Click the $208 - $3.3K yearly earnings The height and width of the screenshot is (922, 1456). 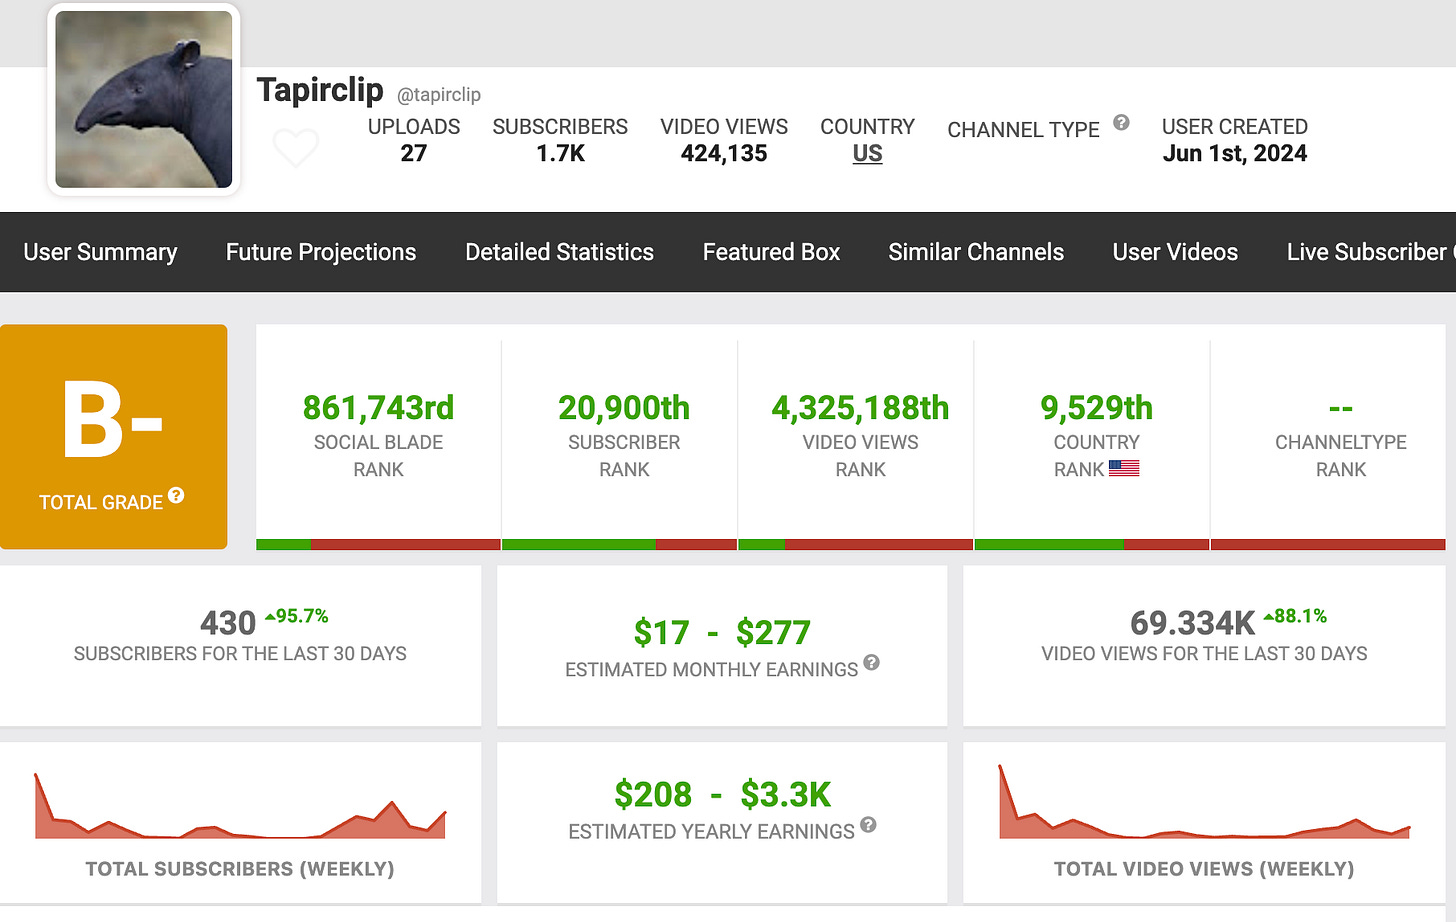722,795
